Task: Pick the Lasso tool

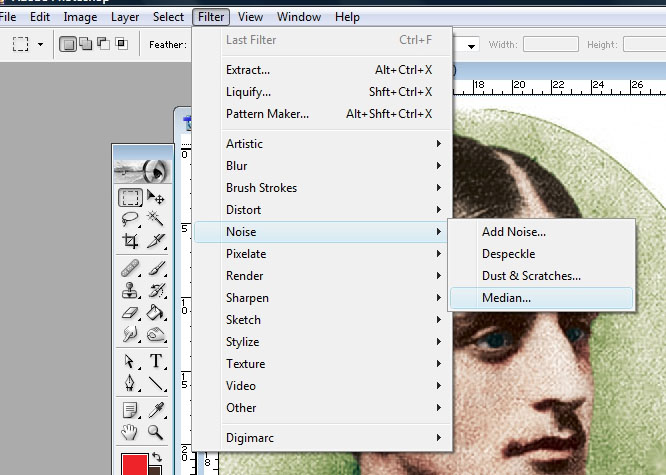Action: click(130, 219)
